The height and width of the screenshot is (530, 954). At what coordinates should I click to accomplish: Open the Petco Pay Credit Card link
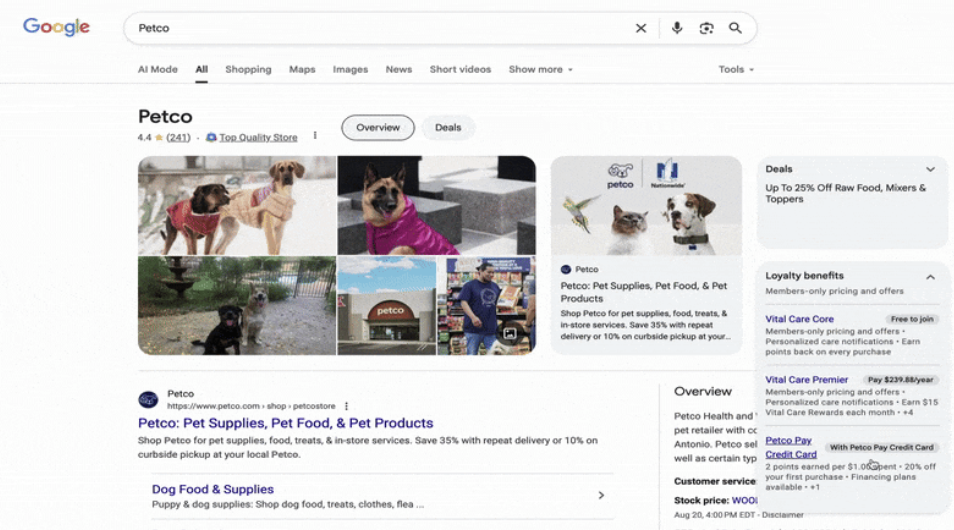click(790, 447)
